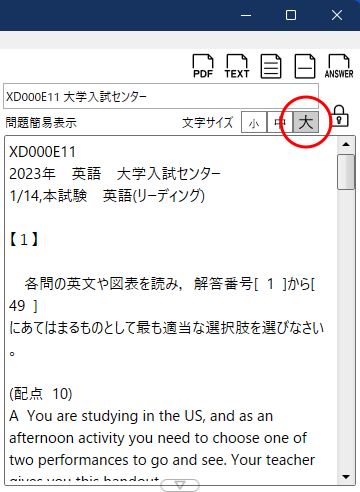Expand panel with bottom down-triangle handle

(x=180, y=485)
